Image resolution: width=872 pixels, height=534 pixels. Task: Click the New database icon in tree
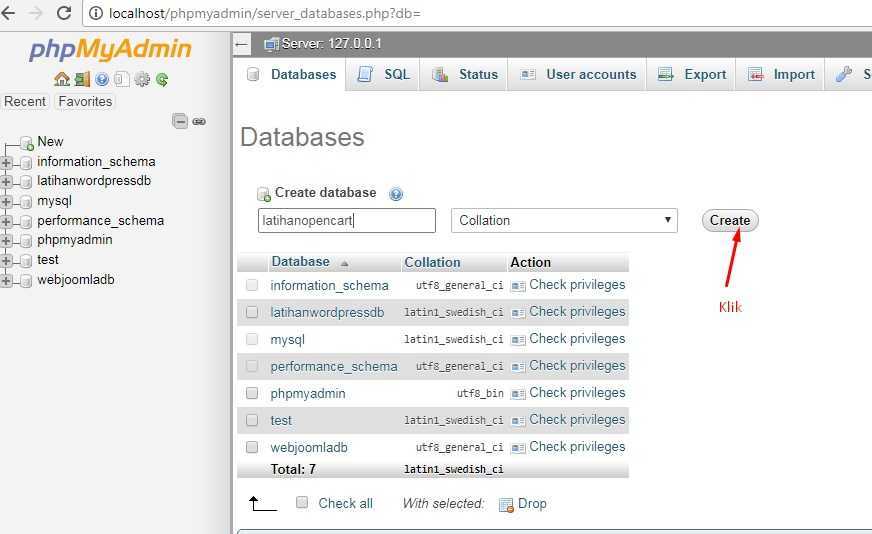tap(27, 143)
